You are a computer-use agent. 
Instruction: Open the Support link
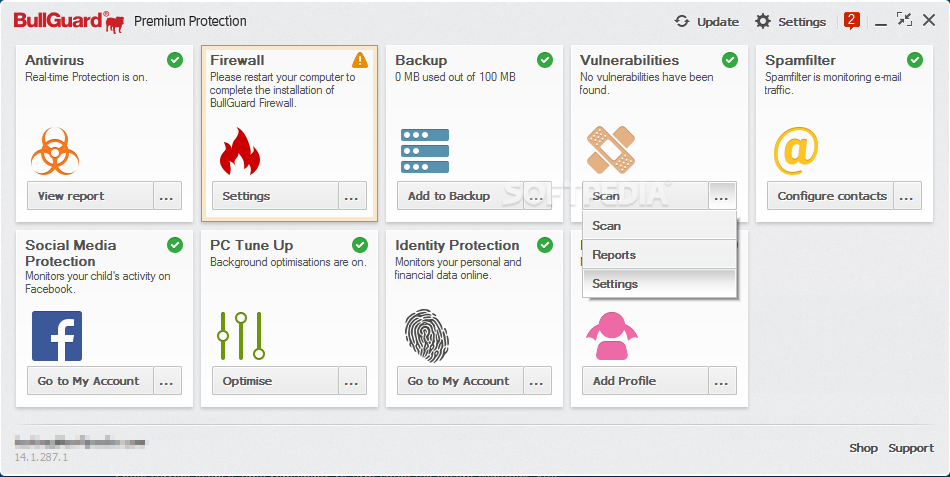coord(911,448)
